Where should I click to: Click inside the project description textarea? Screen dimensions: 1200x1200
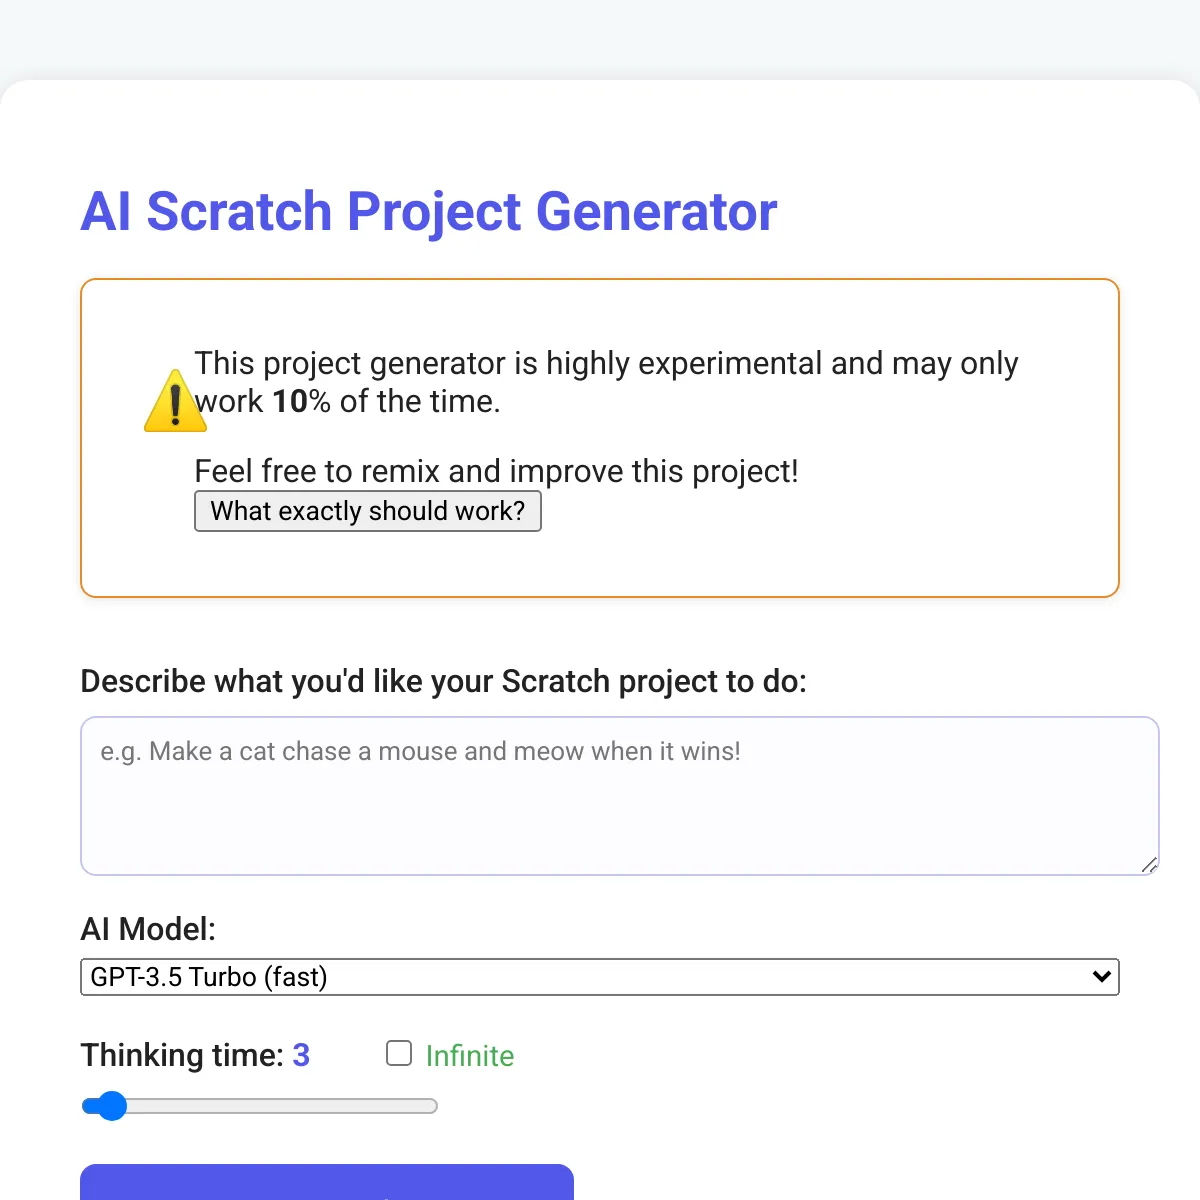[x=619, y=795]
